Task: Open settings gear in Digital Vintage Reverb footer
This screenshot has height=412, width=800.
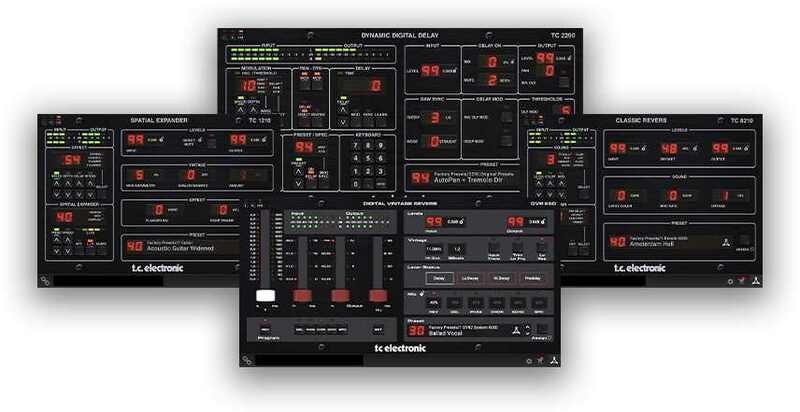Action: (x=529, y=360)
